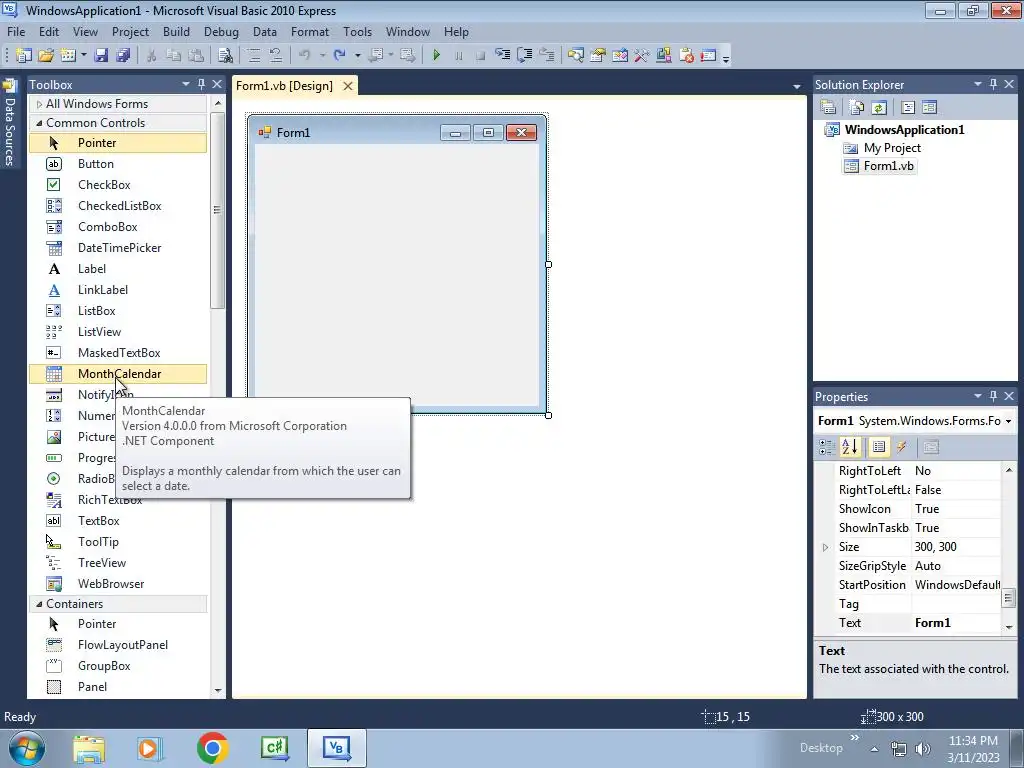Open the Tools menu

(x=357, y=31)
